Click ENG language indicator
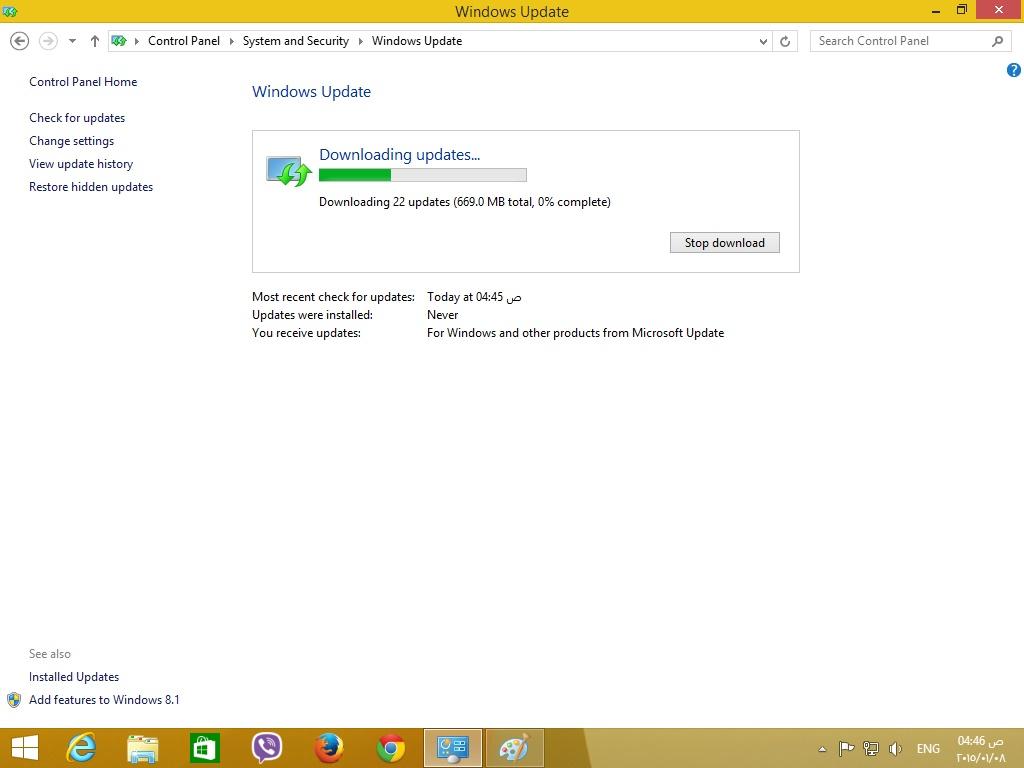The height and width of the screenshot is (768, 1024). [928, 748]
